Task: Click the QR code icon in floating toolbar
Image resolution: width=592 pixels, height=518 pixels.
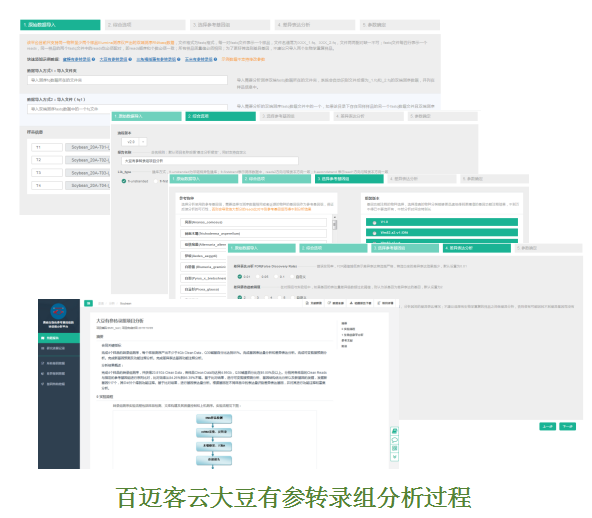Action: click(x=395, y=448)
